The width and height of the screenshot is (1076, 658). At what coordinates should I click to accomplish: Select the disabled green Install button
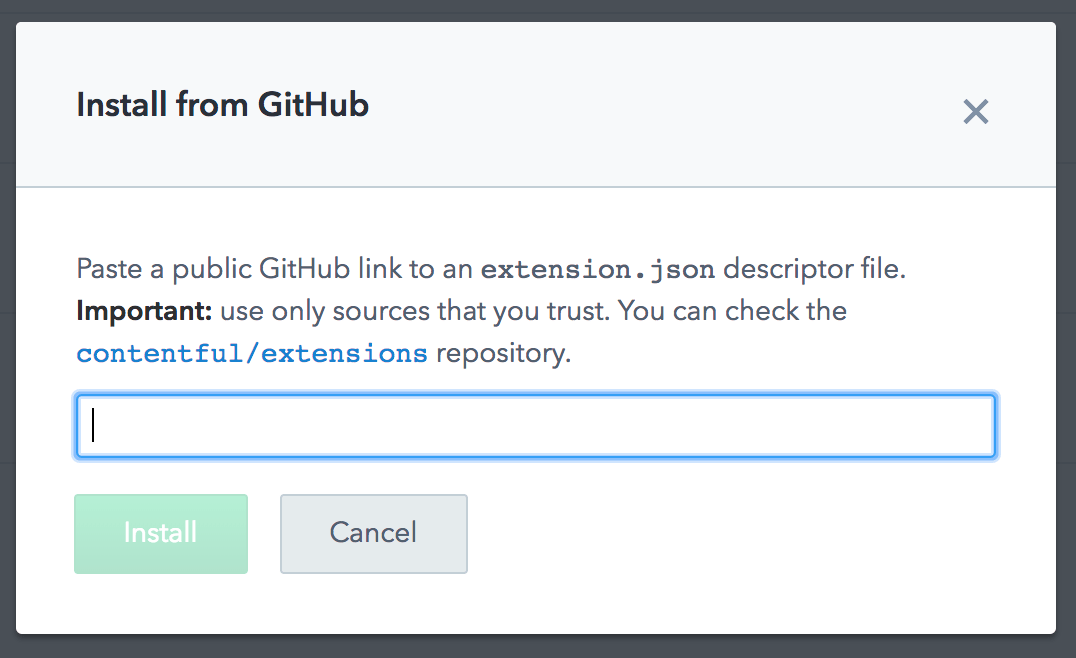pos(160,533)
